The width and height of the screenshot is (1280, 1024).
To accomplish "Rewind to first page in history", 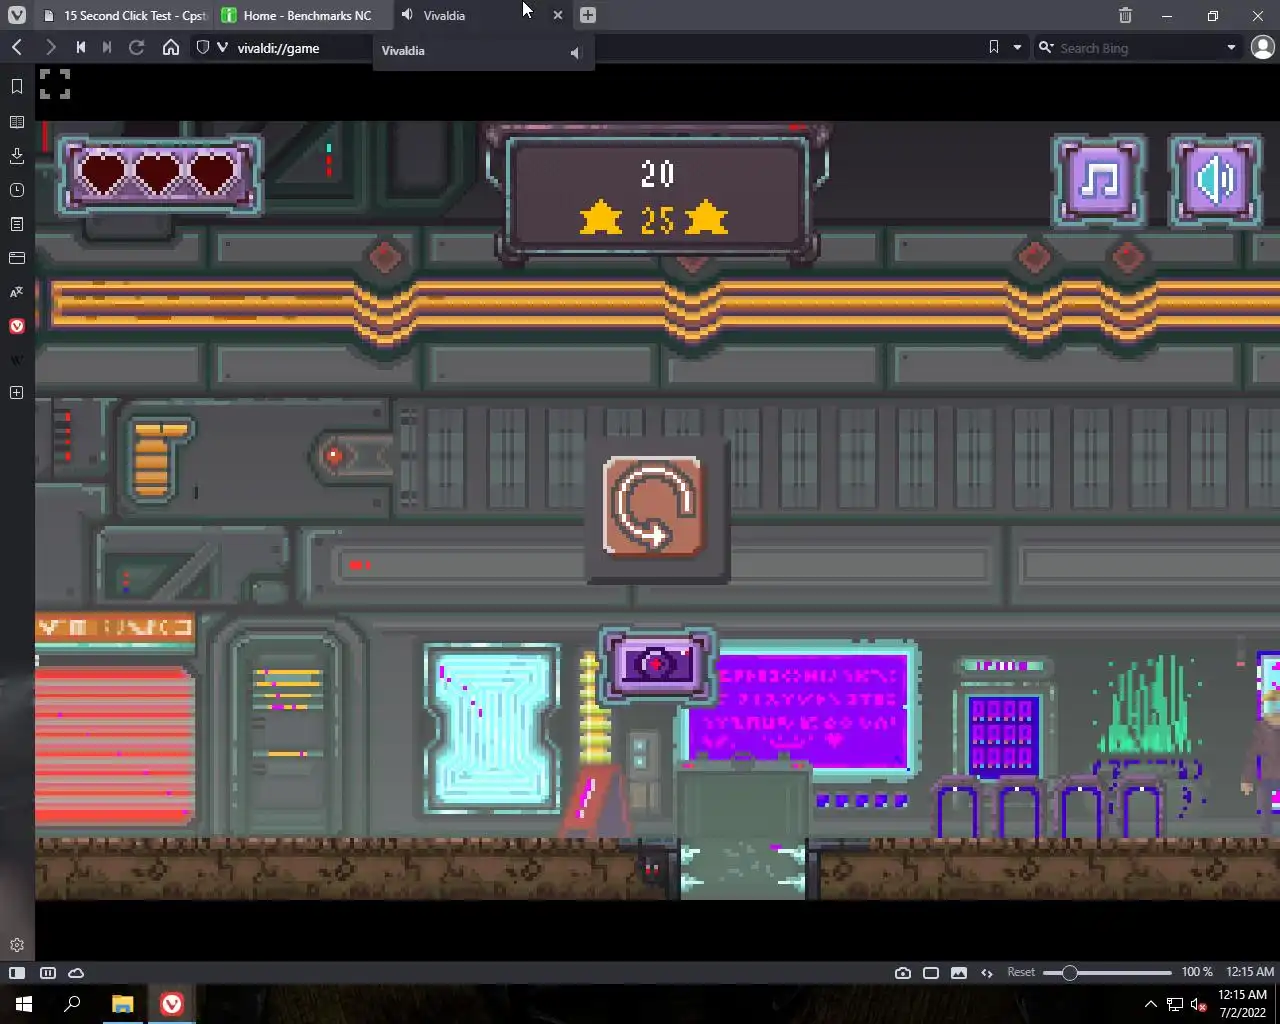I will (x=81, y=47).
